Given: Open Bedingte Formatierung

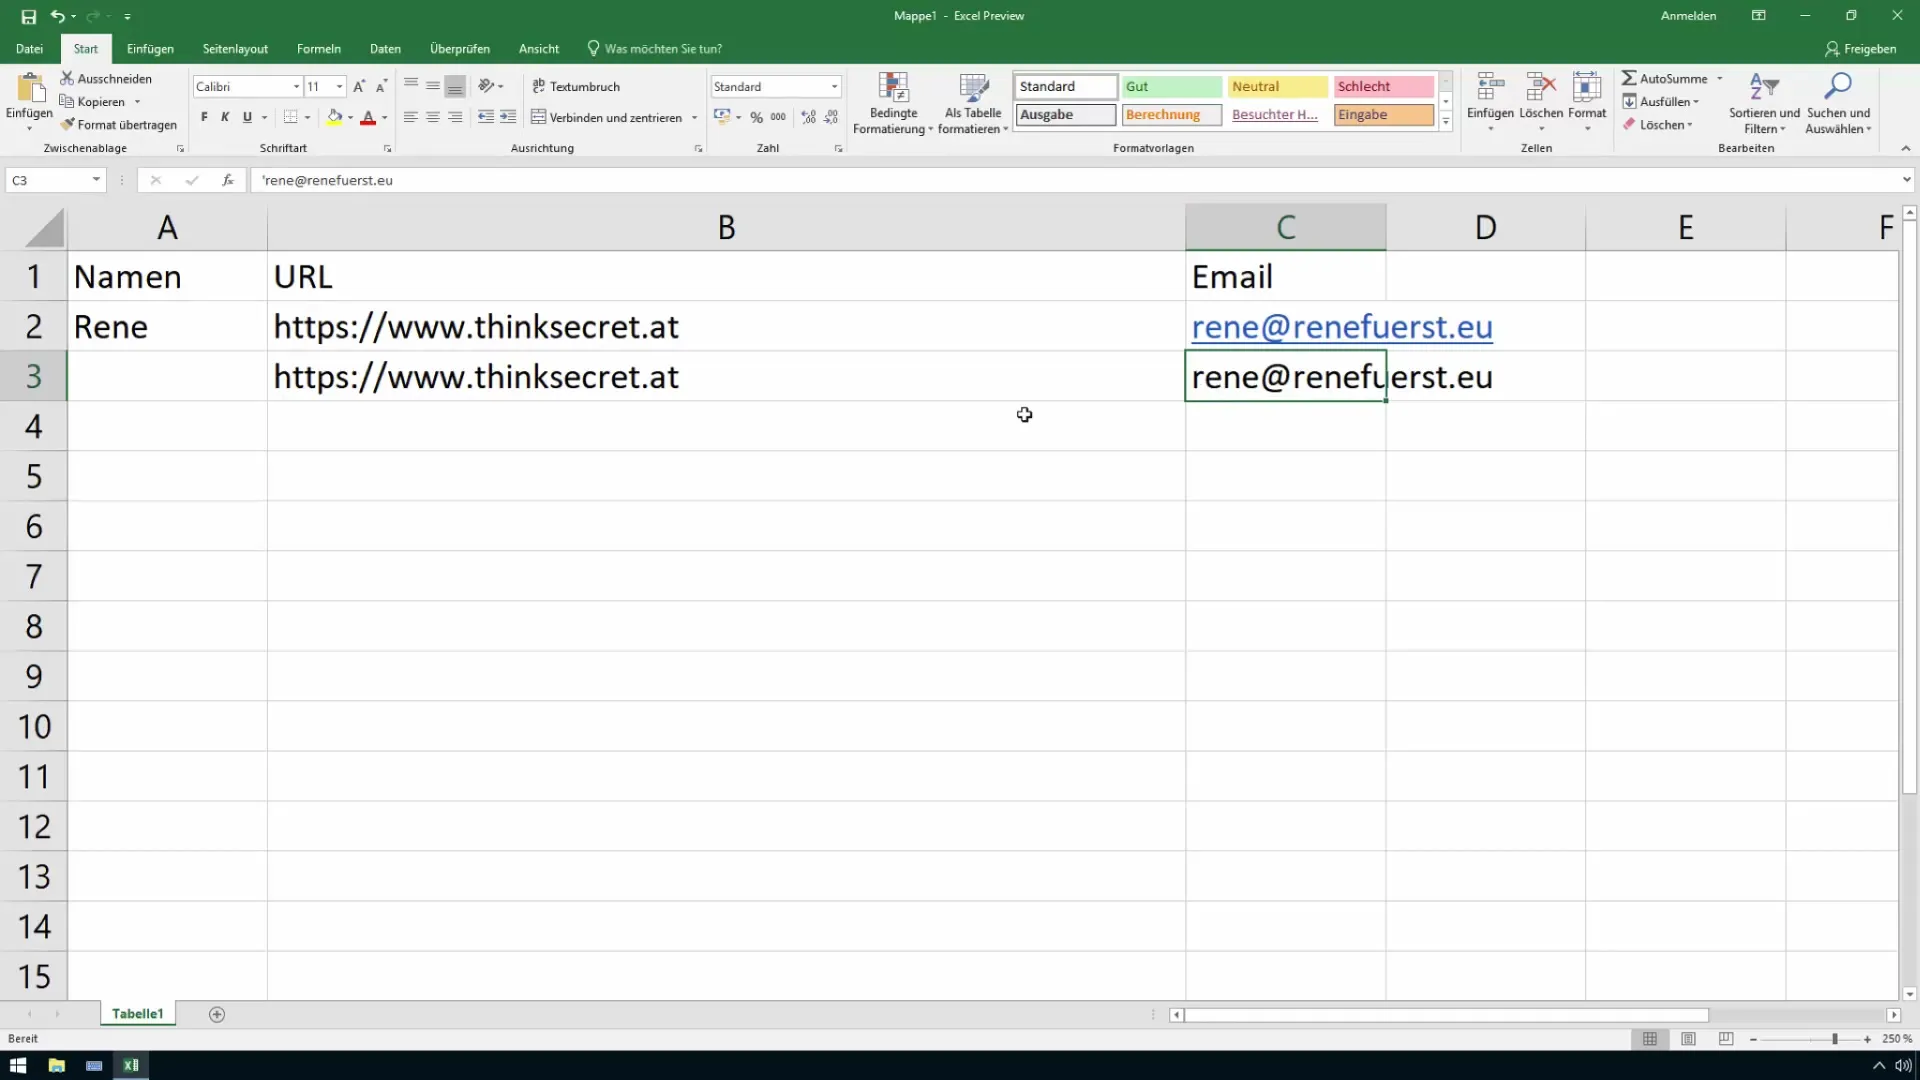Looking at the screenshot, I should point(892,103).
